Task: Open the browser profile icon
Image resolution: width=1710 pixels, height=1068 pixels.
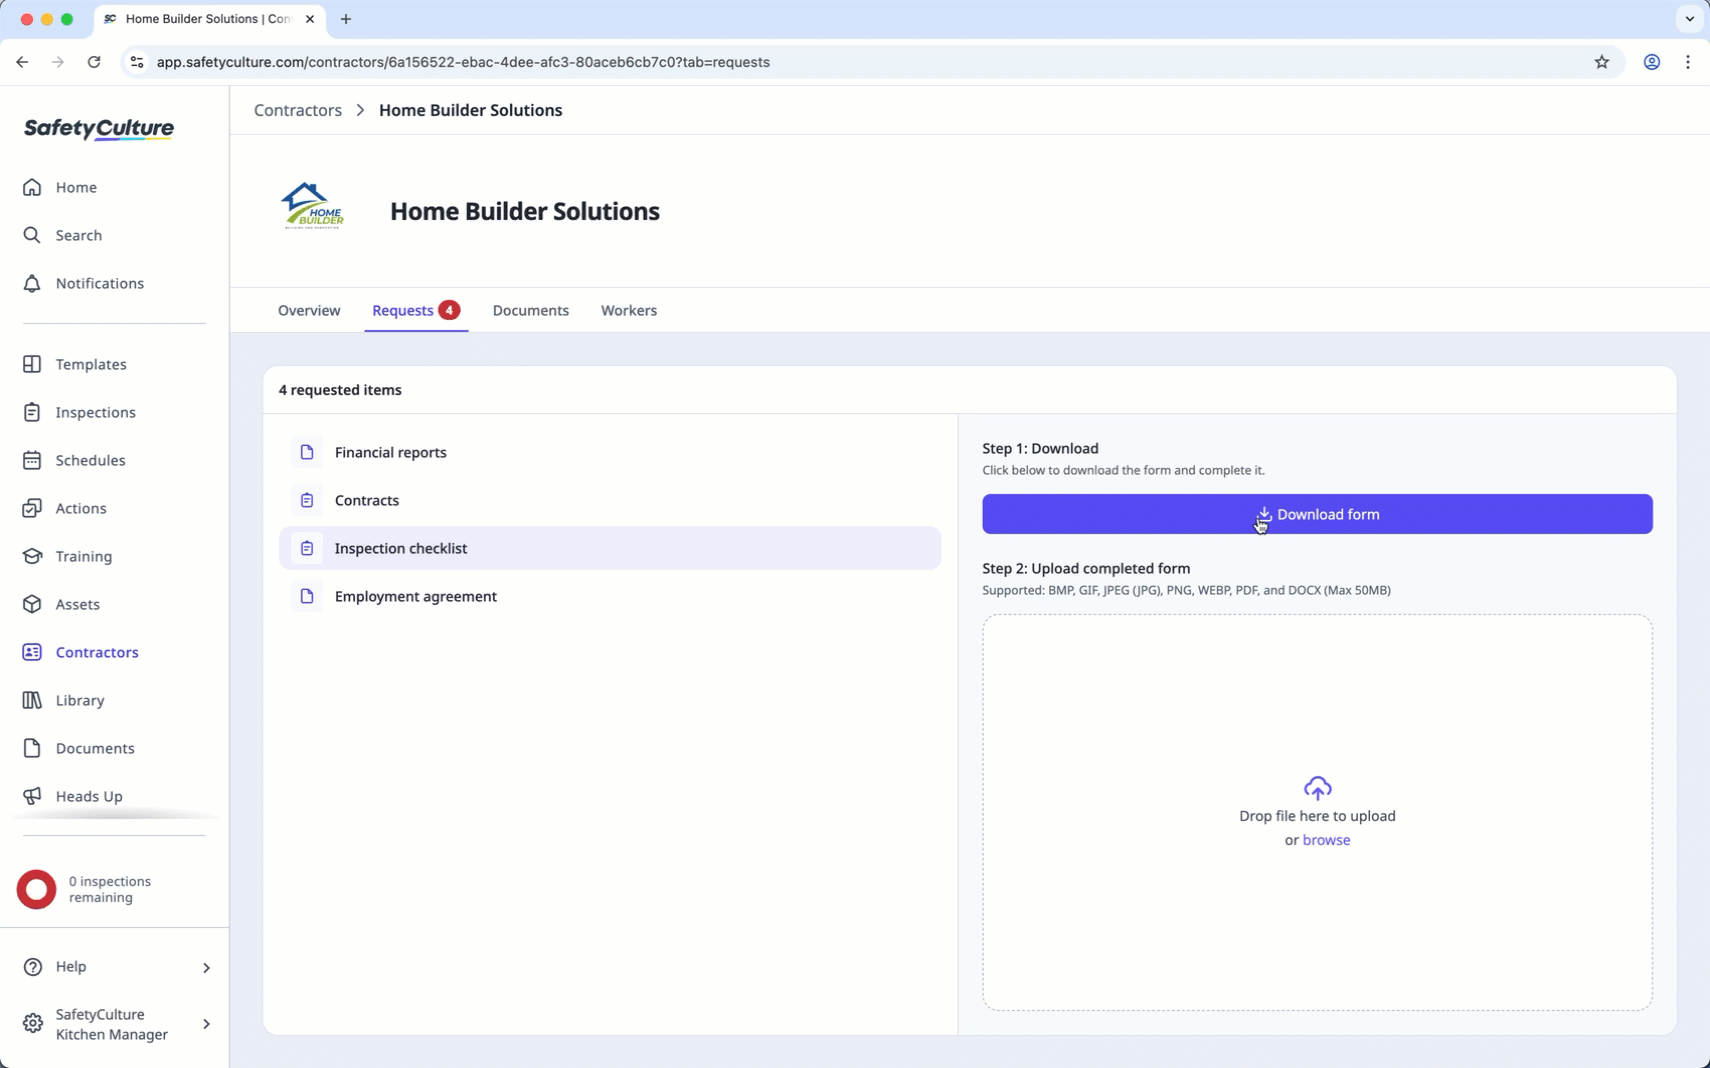Action: (x=1652, y=62)
